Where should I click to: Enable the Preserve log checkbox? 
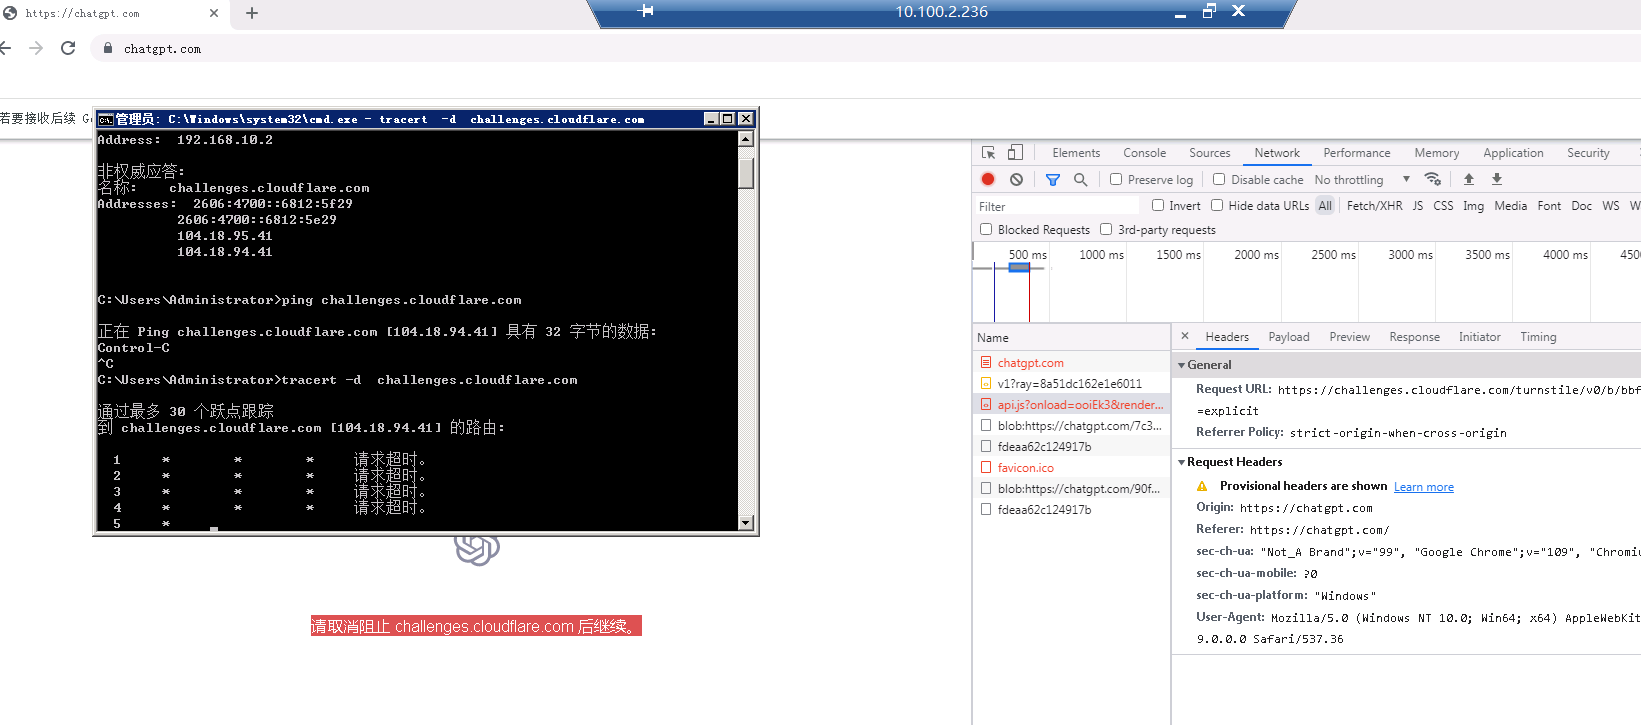click(x=1116, y=180)
